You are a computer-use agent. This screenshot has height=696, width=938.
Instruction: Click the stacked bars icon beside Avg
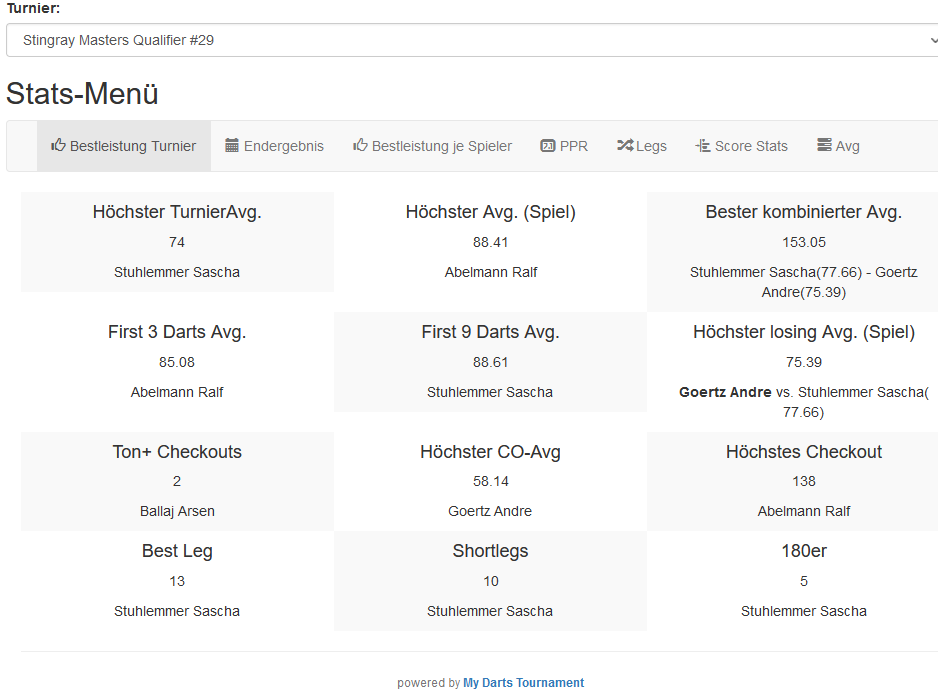tap(824, 146)
